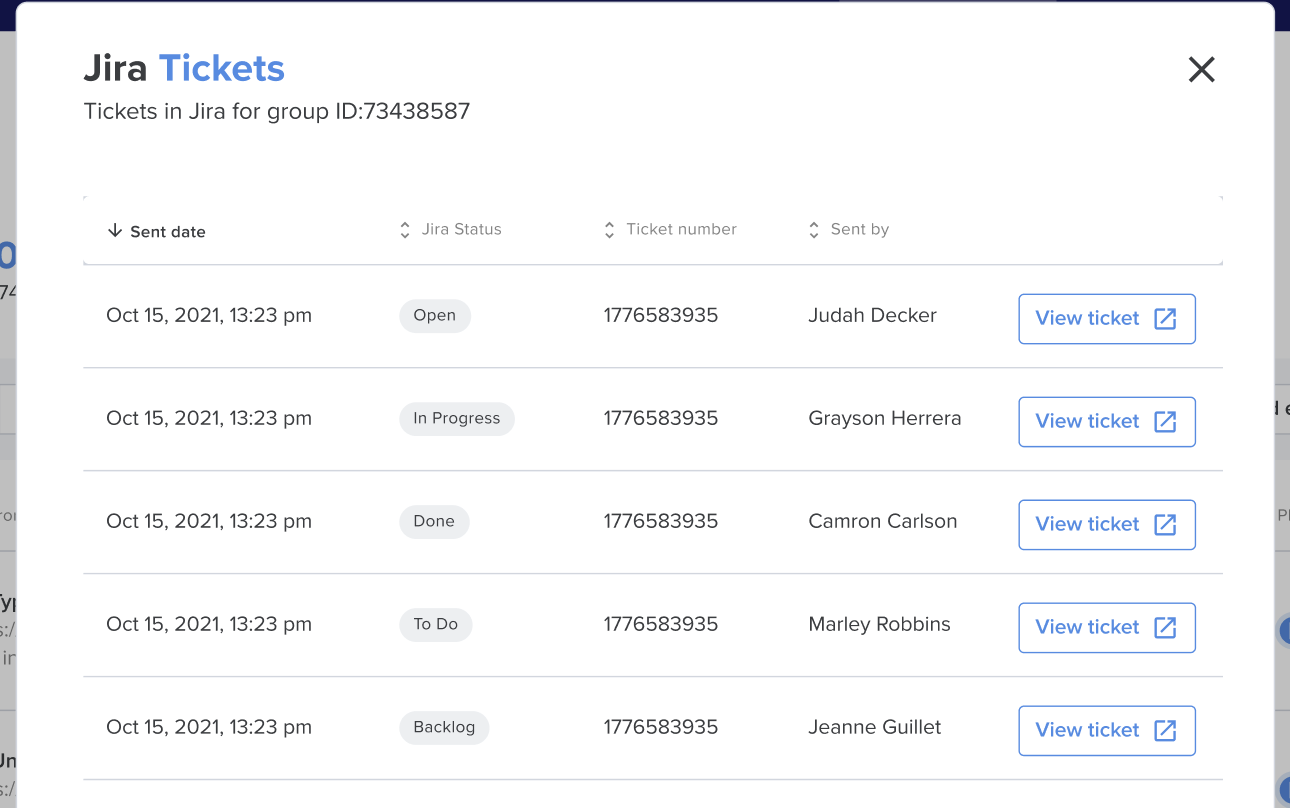View ticket sent by Camron Carlson
The image size is (1290, 808).
click(x=1107, y=524)
